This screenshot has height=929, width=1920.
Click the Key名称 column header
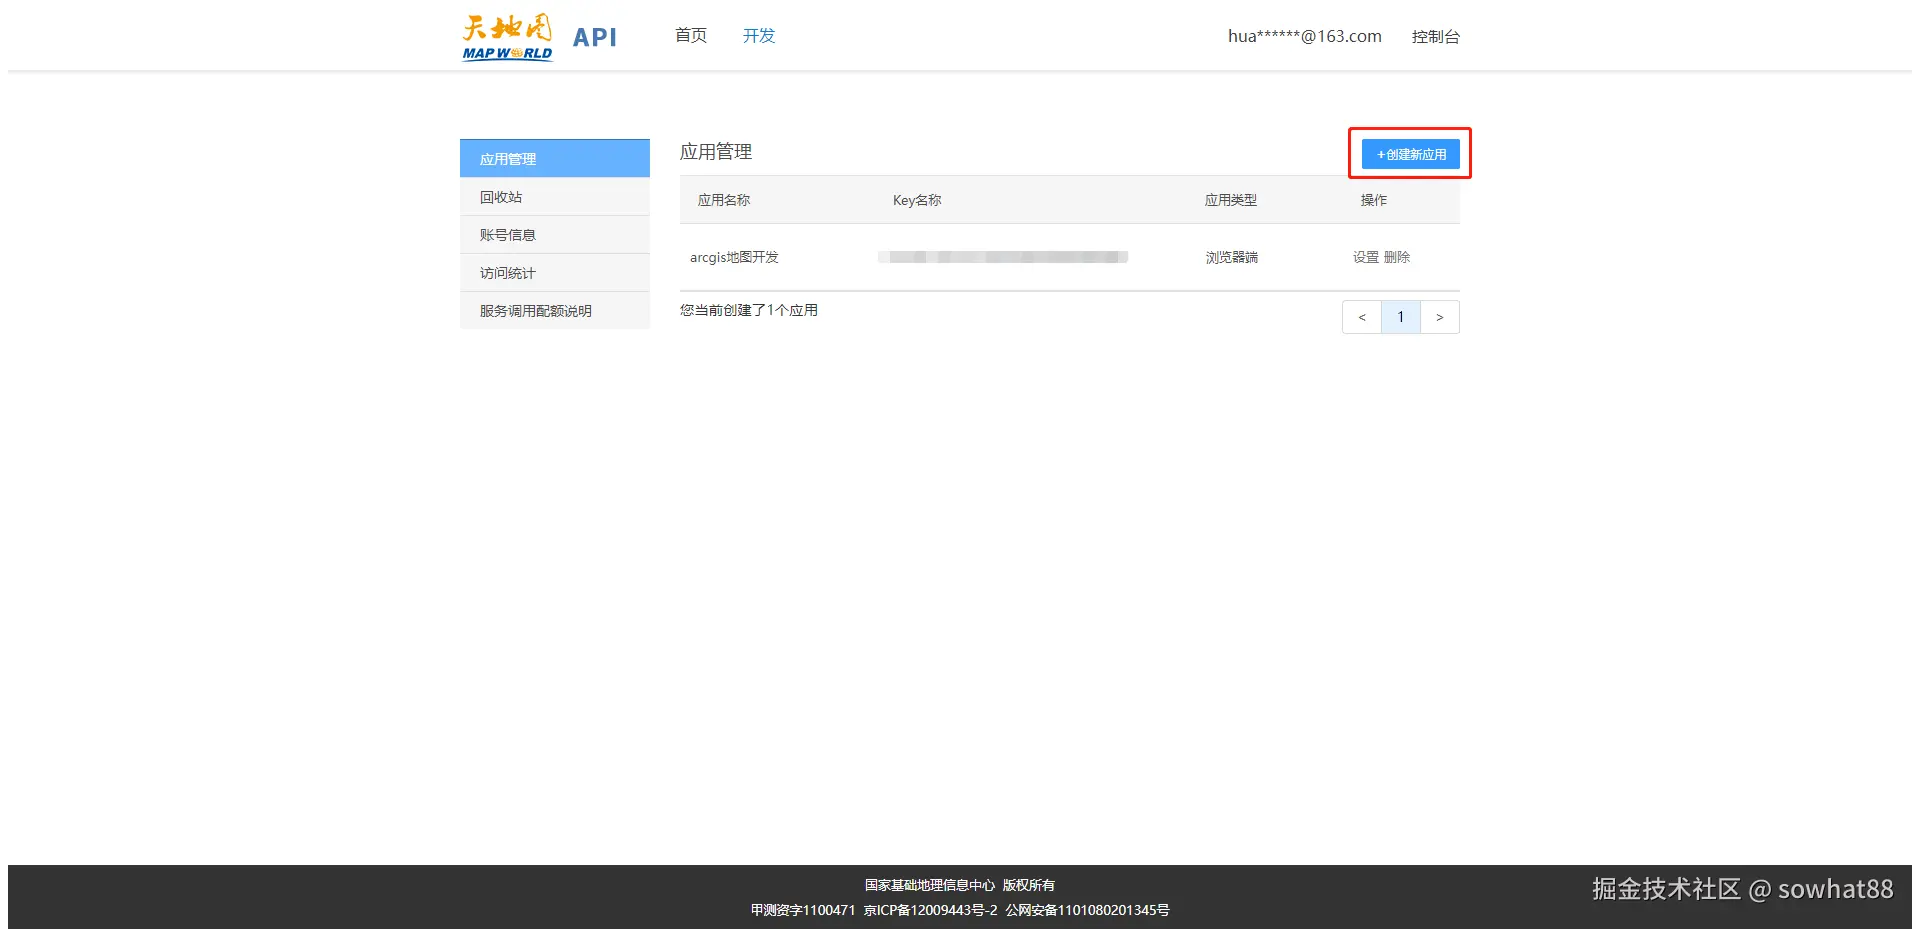pyautogui.click(x=917, y=200)
